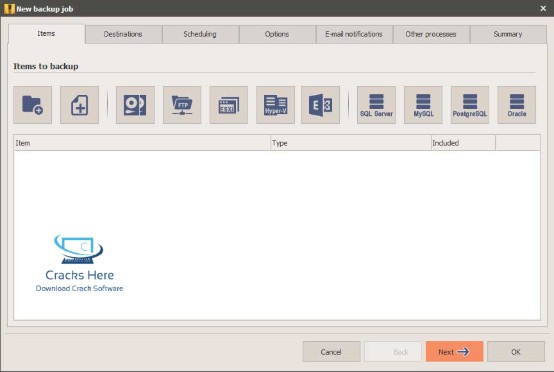Click the Cancel button
Image resolution: width=554 pixels, height=372 pixels.
[x=331, y=352]
